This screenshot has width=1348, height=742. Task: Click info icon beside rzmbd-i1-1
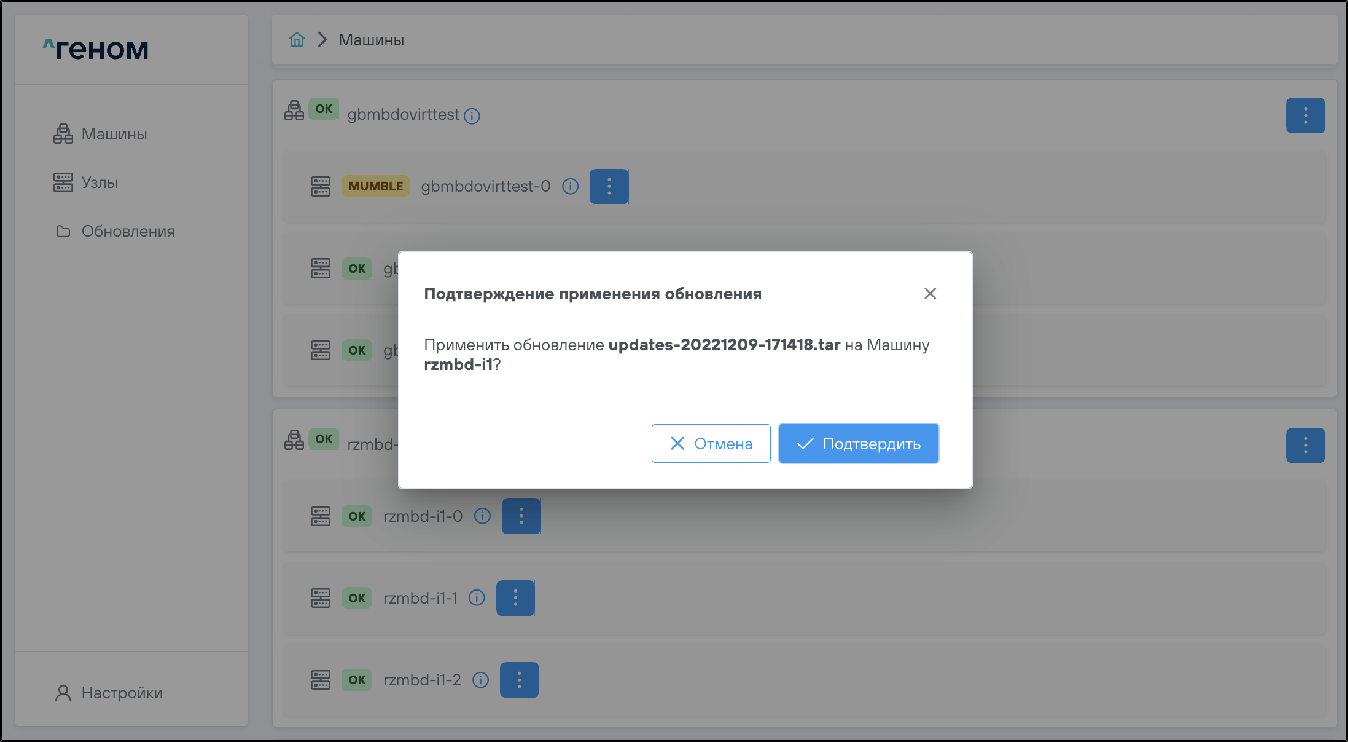477,598
